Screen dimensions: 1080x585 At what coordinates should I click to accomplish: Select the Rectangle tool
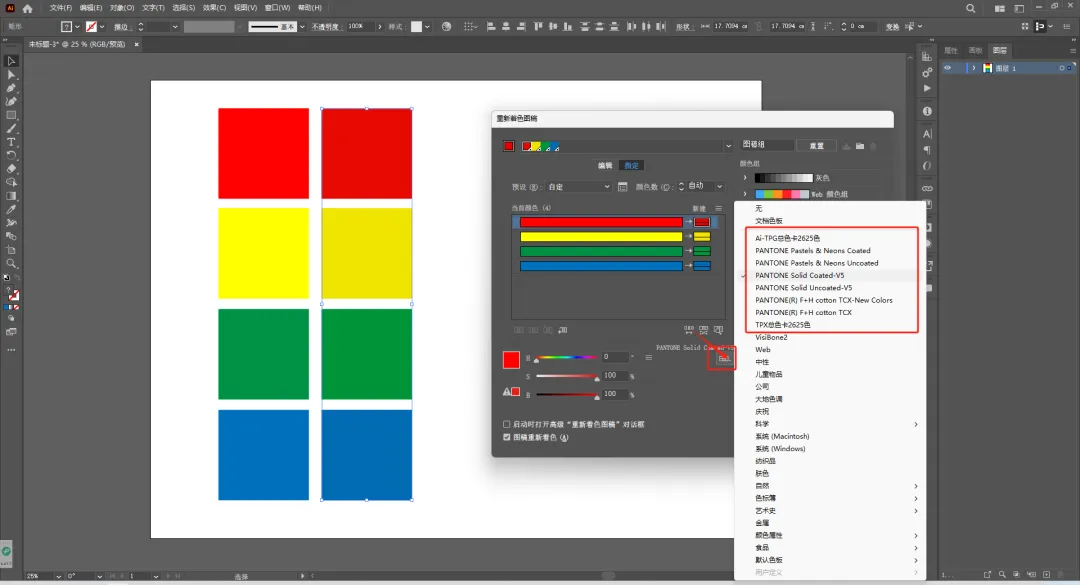click(11, 115)
